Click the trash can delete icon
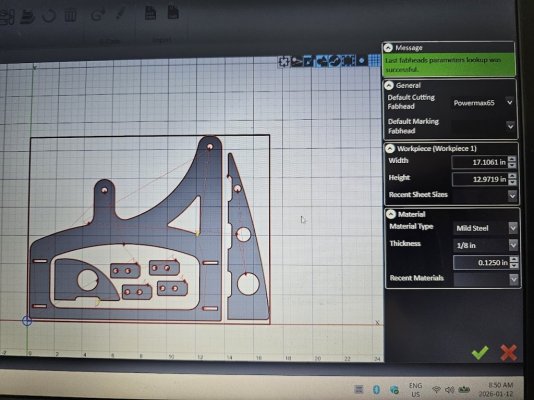Viewport: 534px width, 400px height. pos(70,15)
